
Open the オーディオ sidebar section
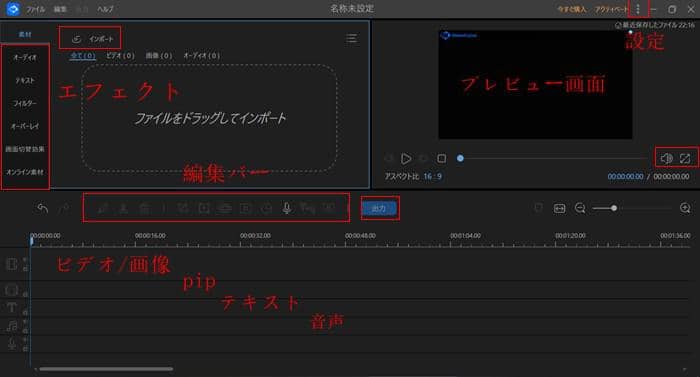coord(25,58)
